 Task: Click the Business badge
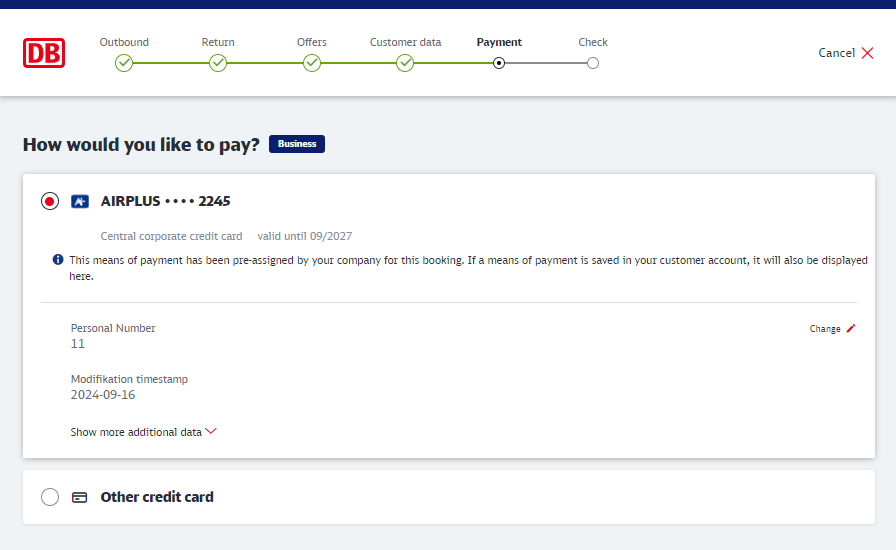(x=297, y=144)
